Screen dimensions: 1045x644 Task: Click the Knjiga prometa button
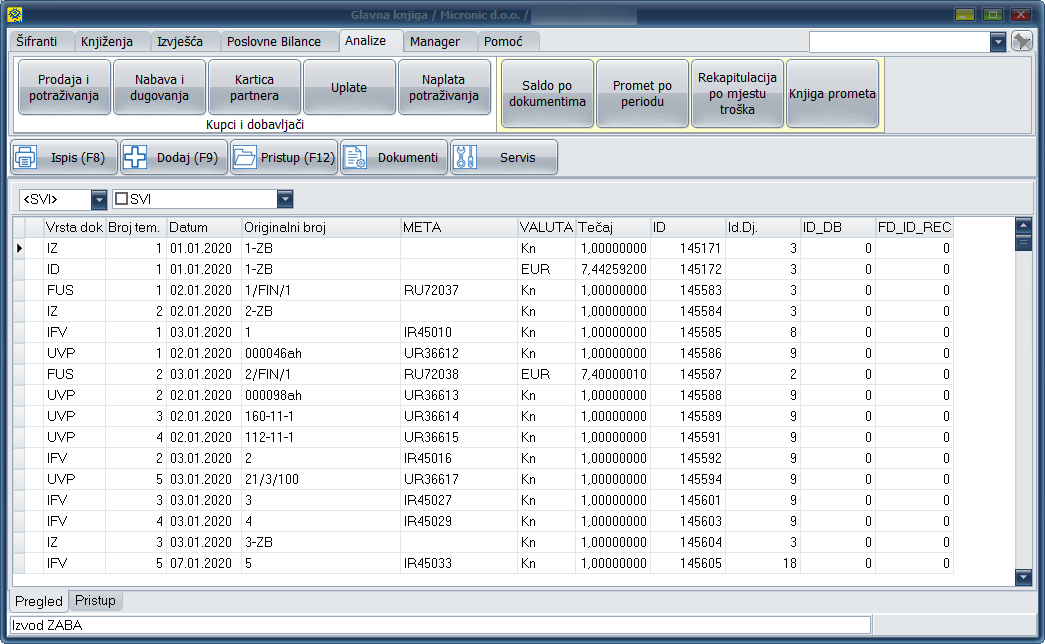(832, 94)
